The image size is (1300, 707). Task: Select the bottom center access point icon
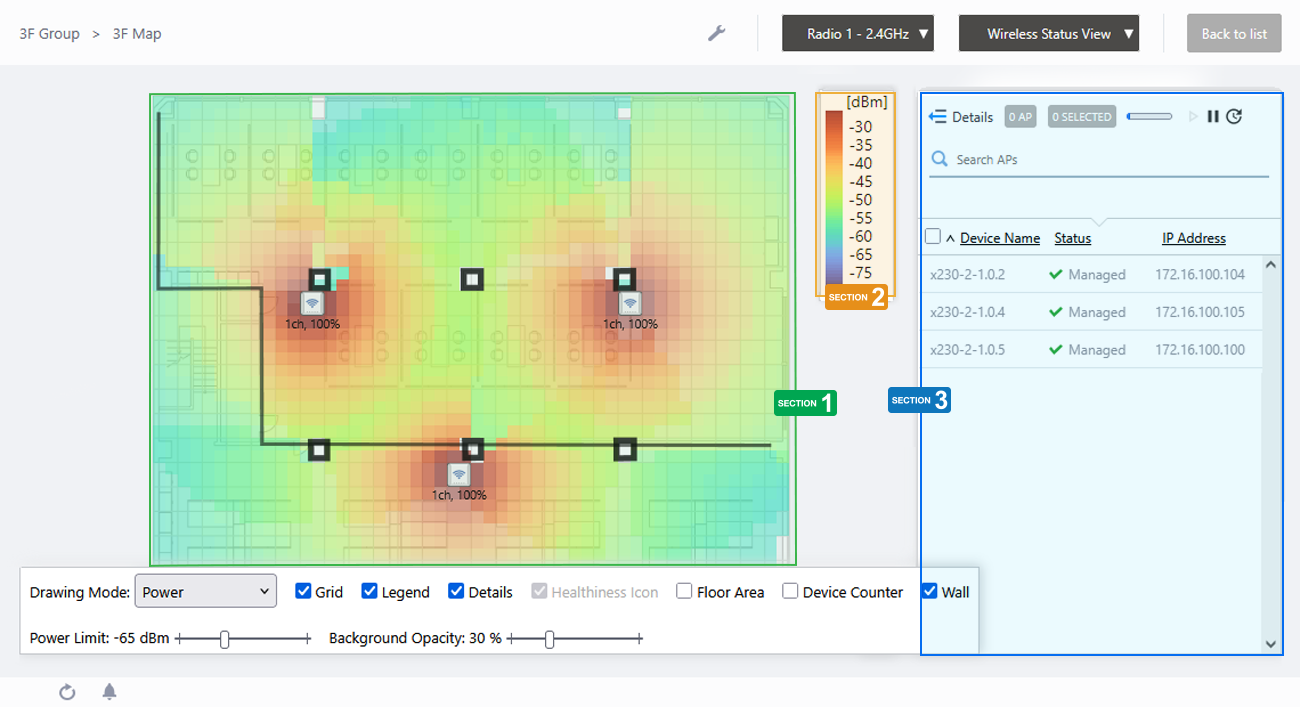(459, 474)
